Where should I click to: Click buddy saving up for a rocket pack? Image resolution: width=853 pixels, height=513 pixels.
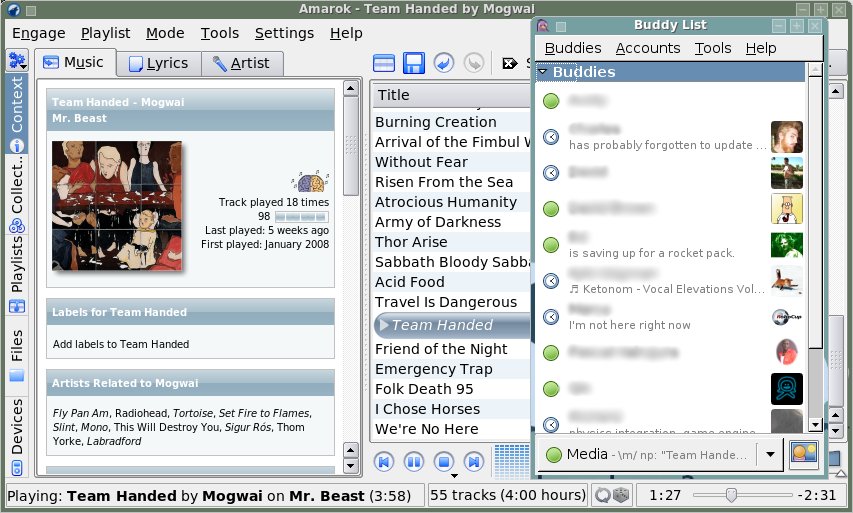tap(671, 245)
